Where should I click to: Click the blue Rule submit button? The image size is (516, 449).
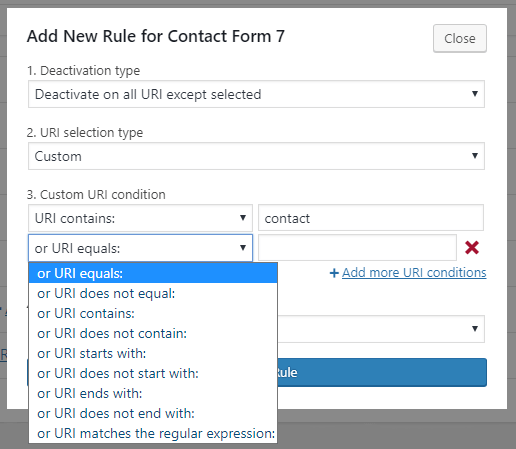tap(382, 372)
